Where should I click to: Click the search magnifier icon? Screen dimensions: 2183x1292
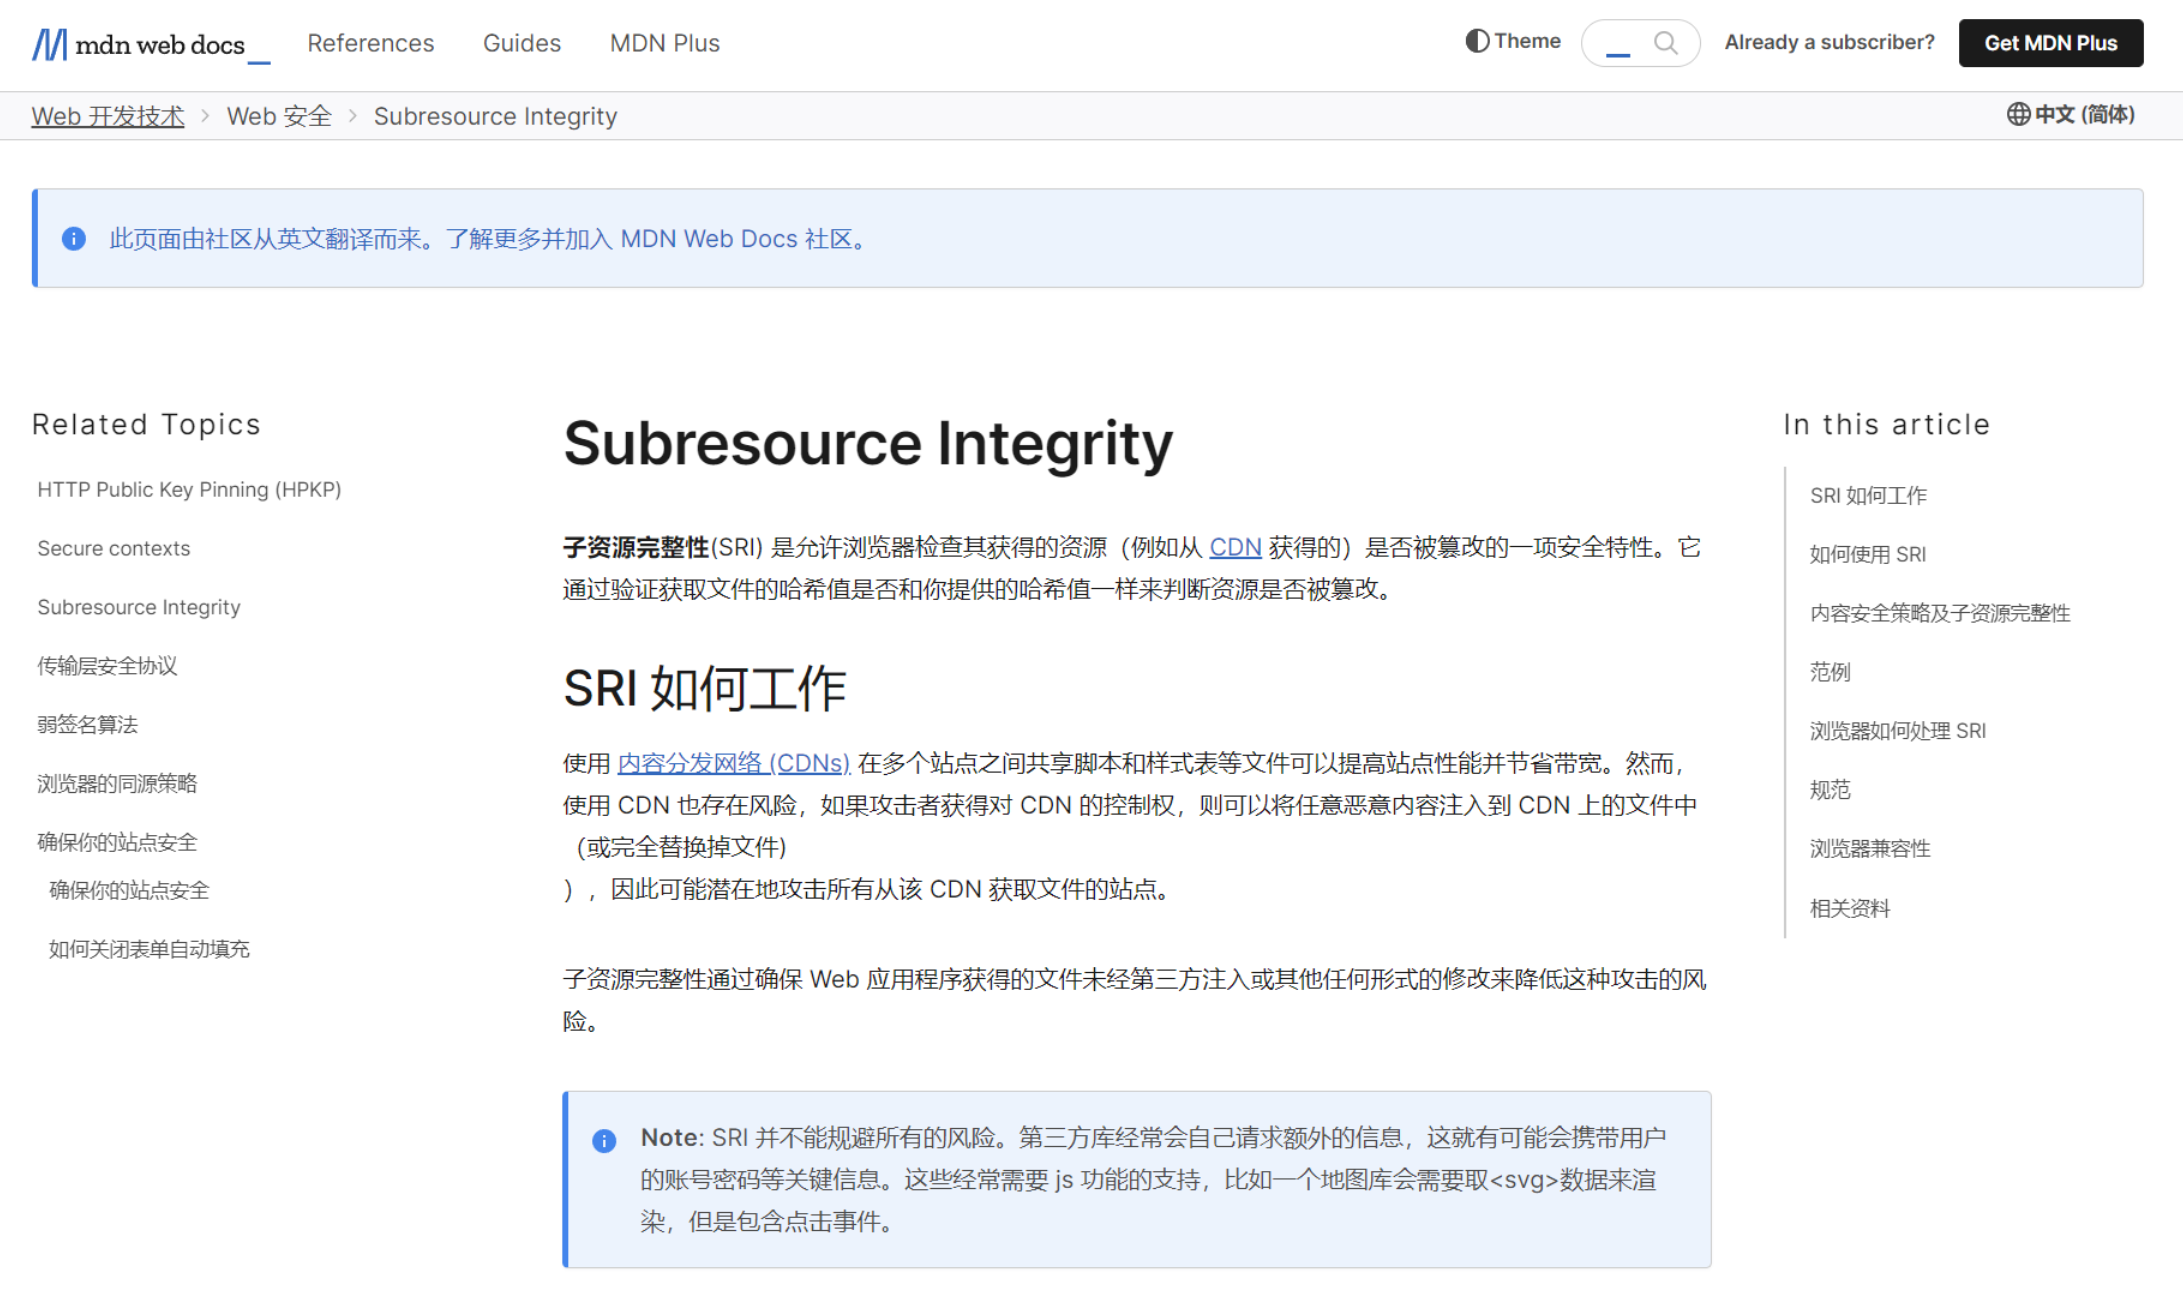pyautogui.click(x=1665, y=43)
